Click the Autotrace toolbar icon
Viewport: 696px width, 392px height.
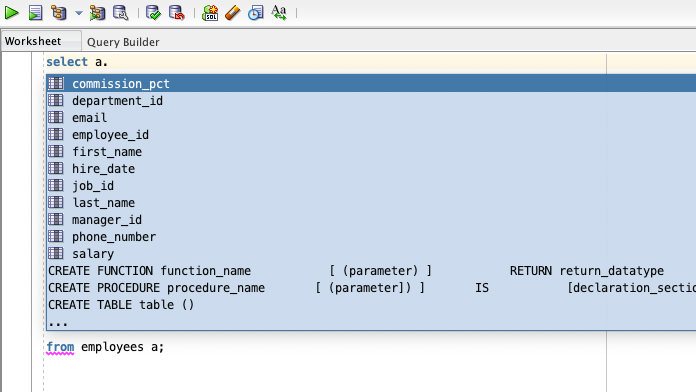[97, 13]
